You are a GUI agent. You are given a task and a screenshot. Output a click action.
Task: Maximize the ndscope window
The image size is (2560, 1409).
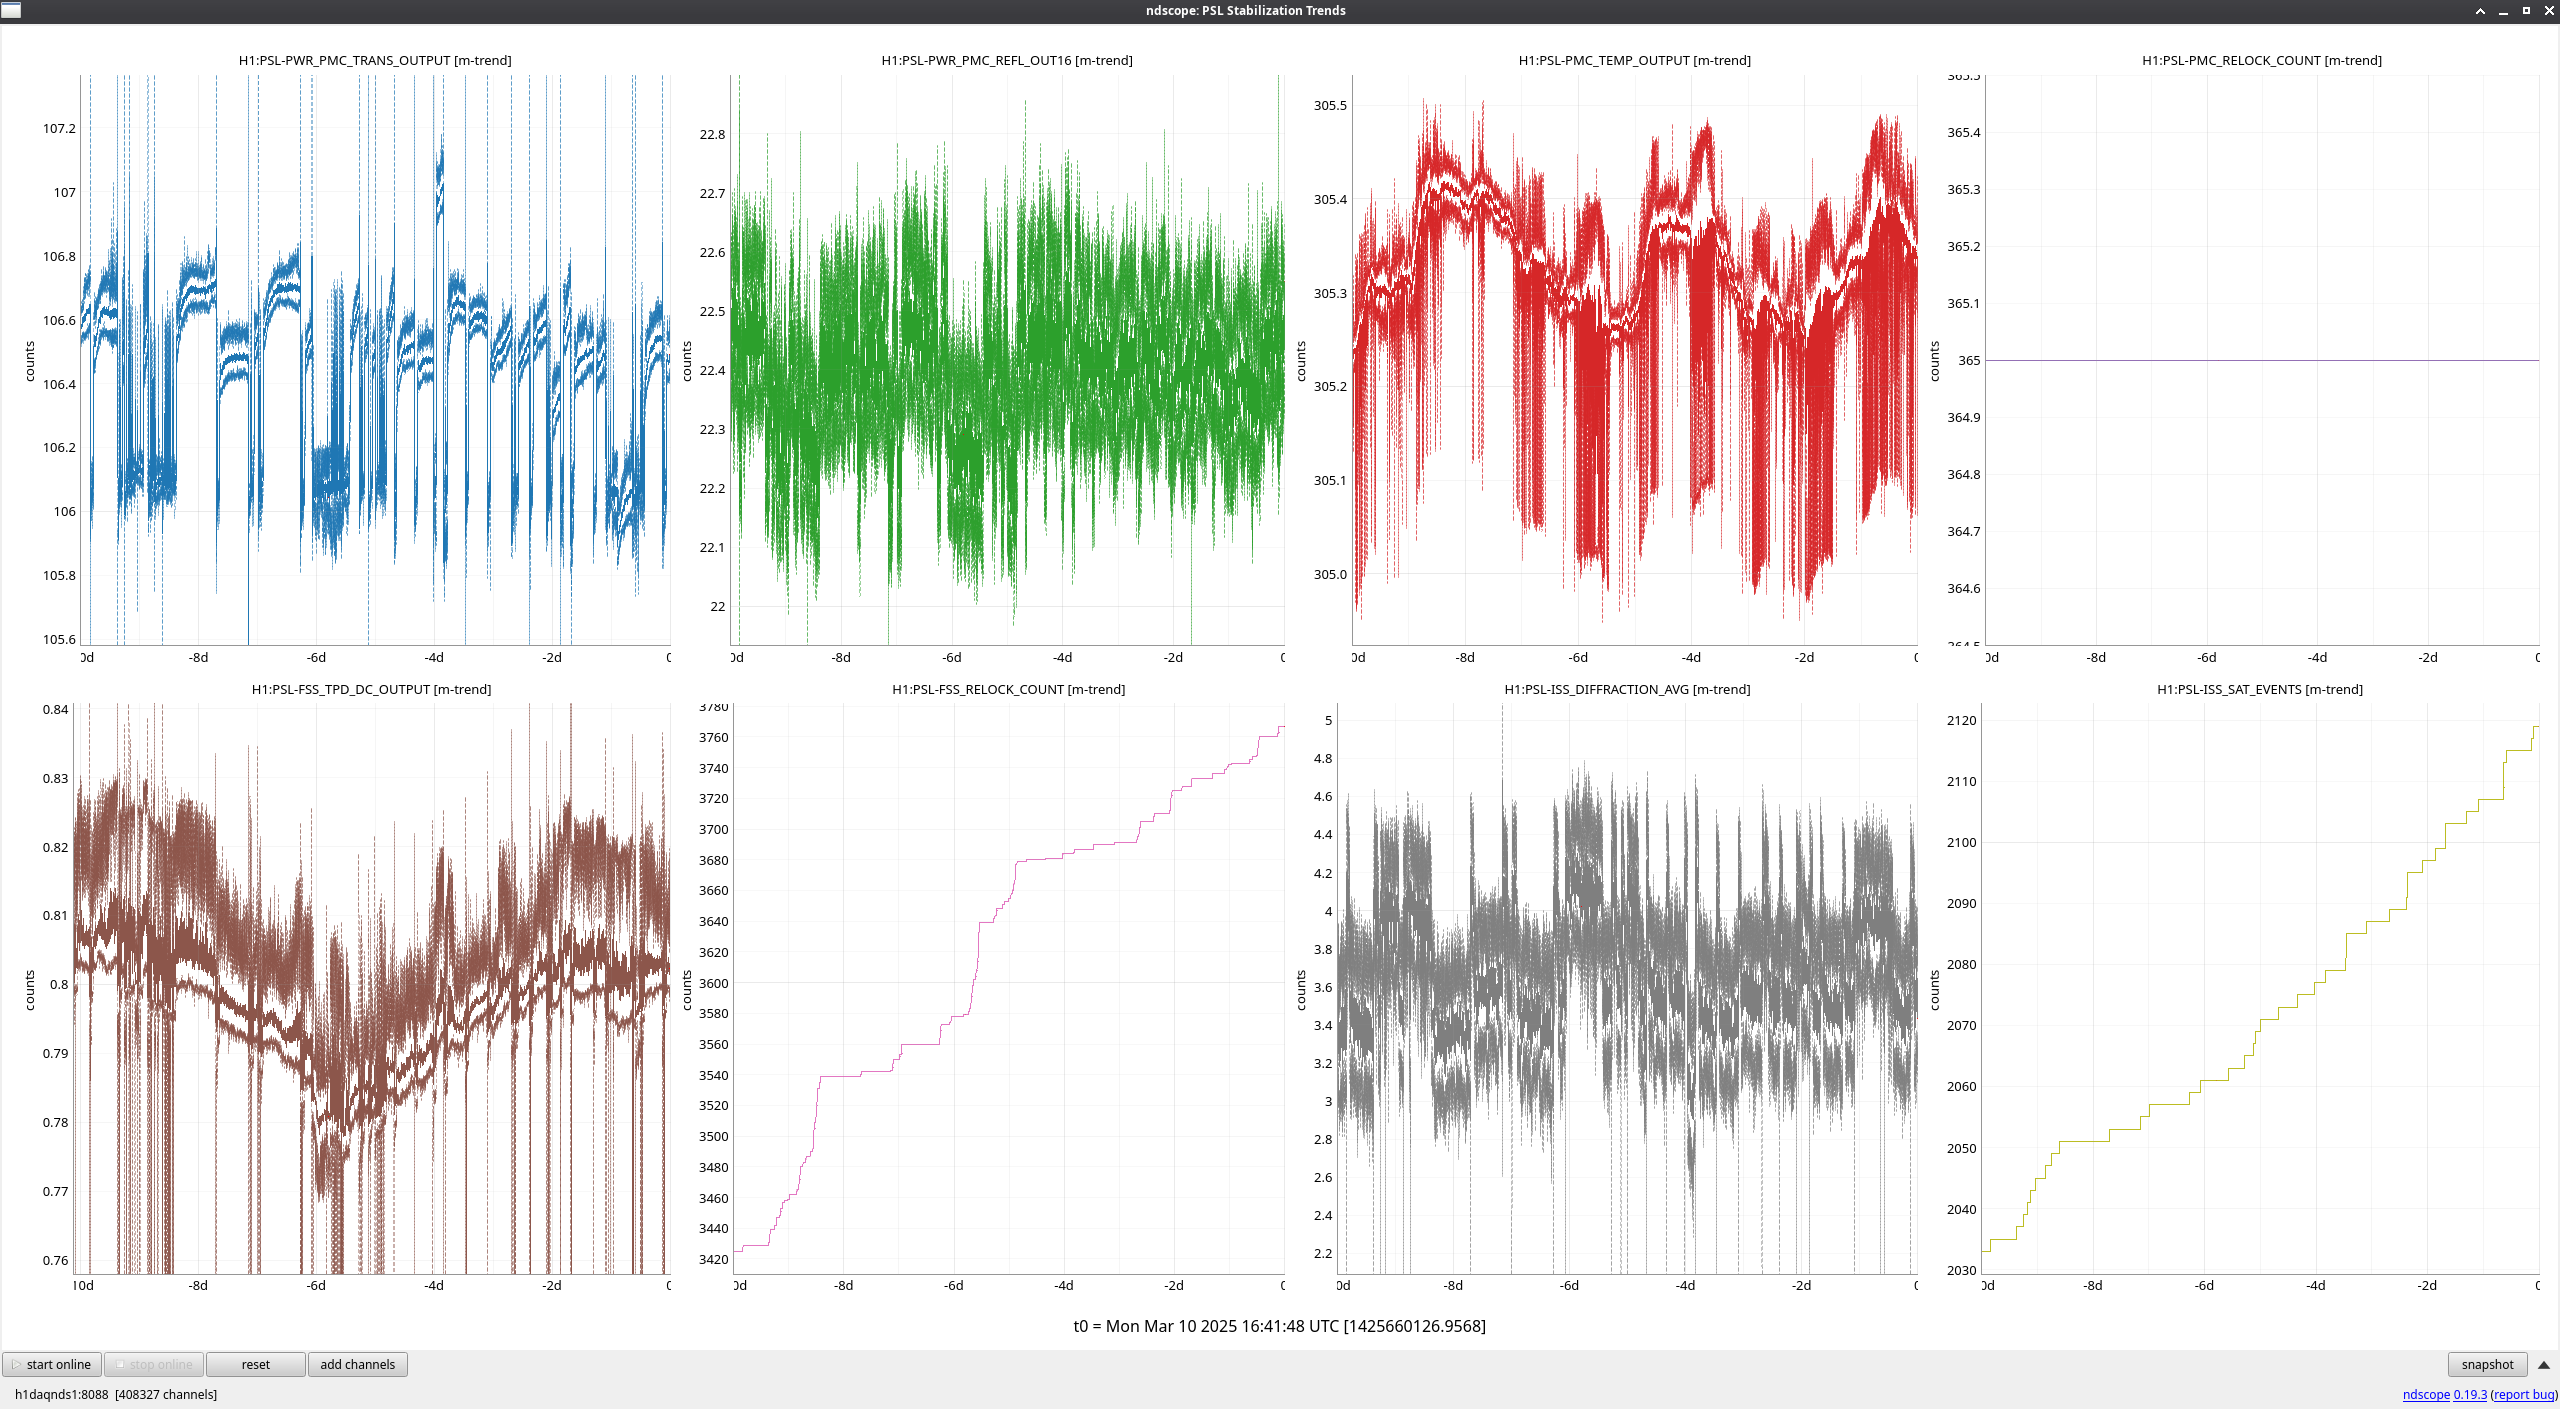point(2526,11)
